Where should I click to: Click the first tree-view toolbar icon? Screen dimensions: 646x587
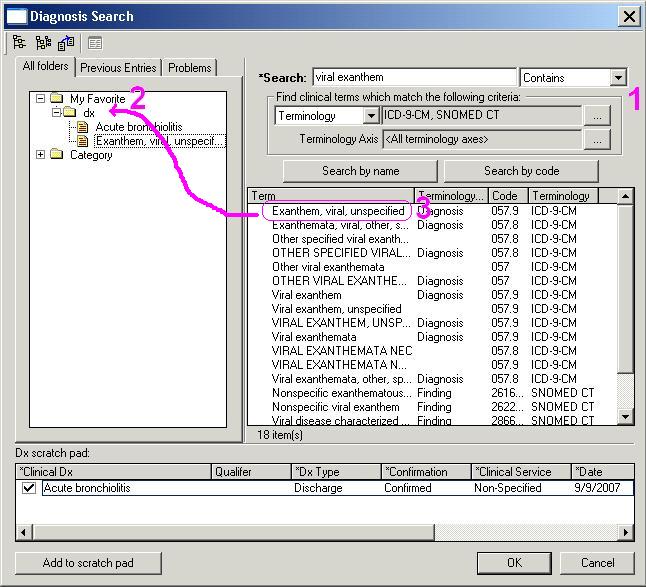[x=19, y=42]
